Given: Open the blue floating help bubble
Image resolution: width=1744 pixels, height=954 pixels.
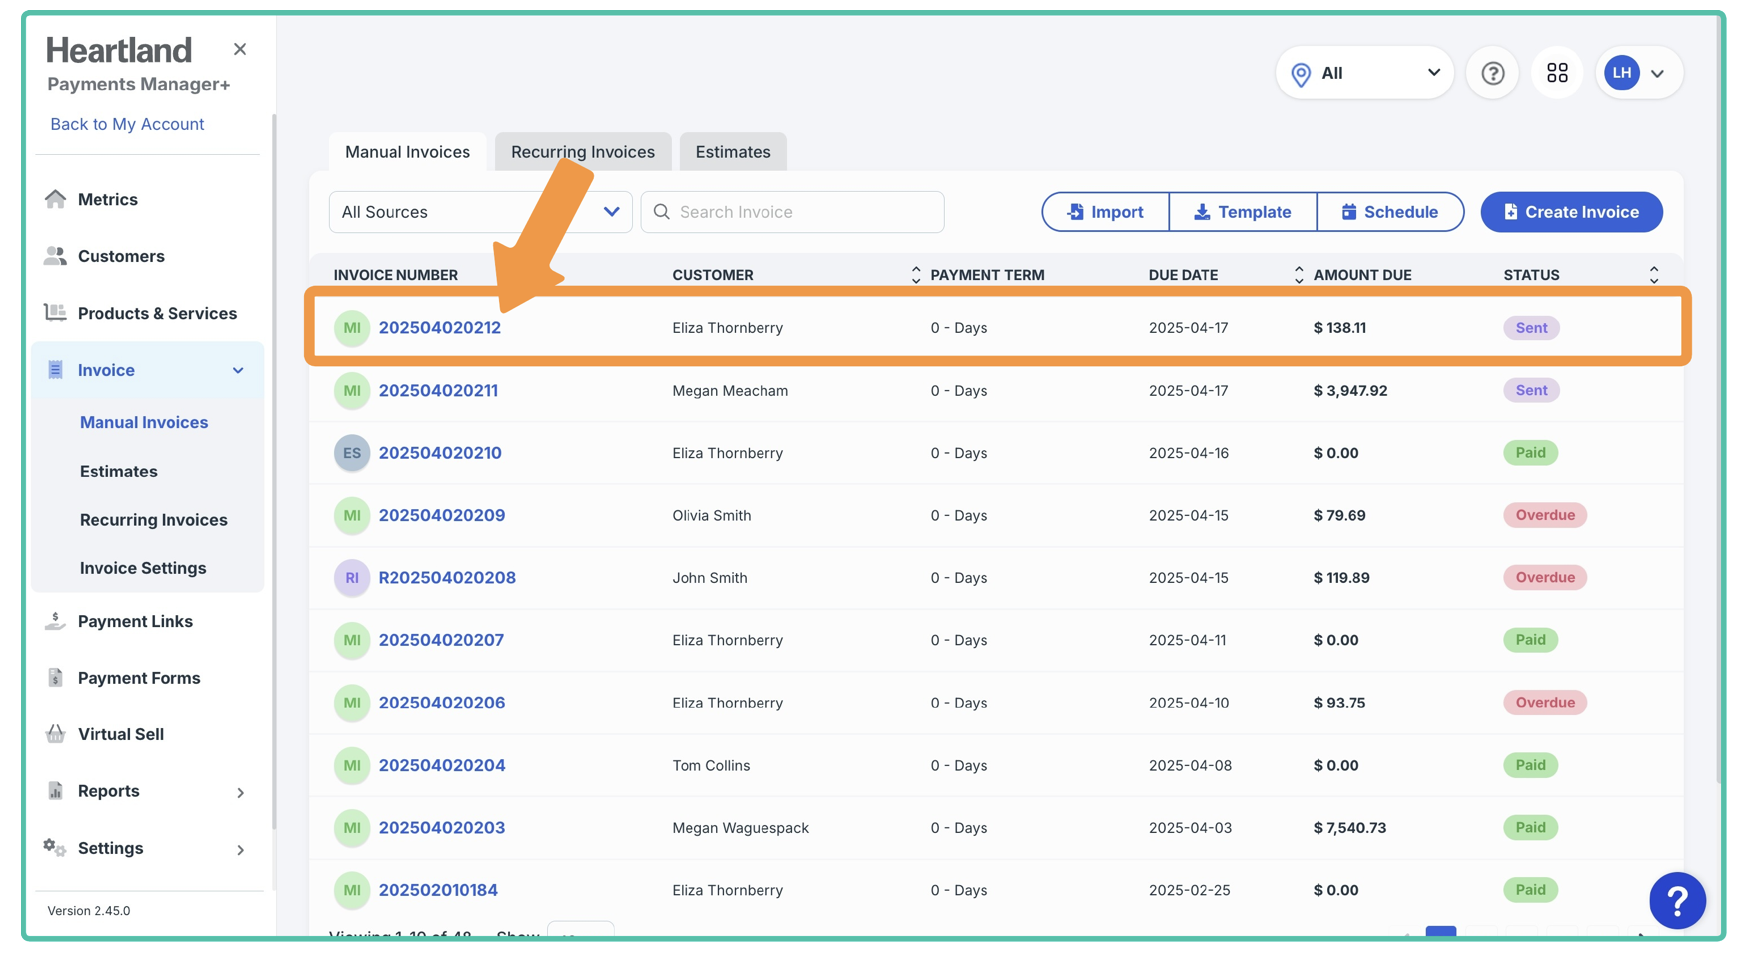Looking at the screenshot, I should pos(1677,901).
